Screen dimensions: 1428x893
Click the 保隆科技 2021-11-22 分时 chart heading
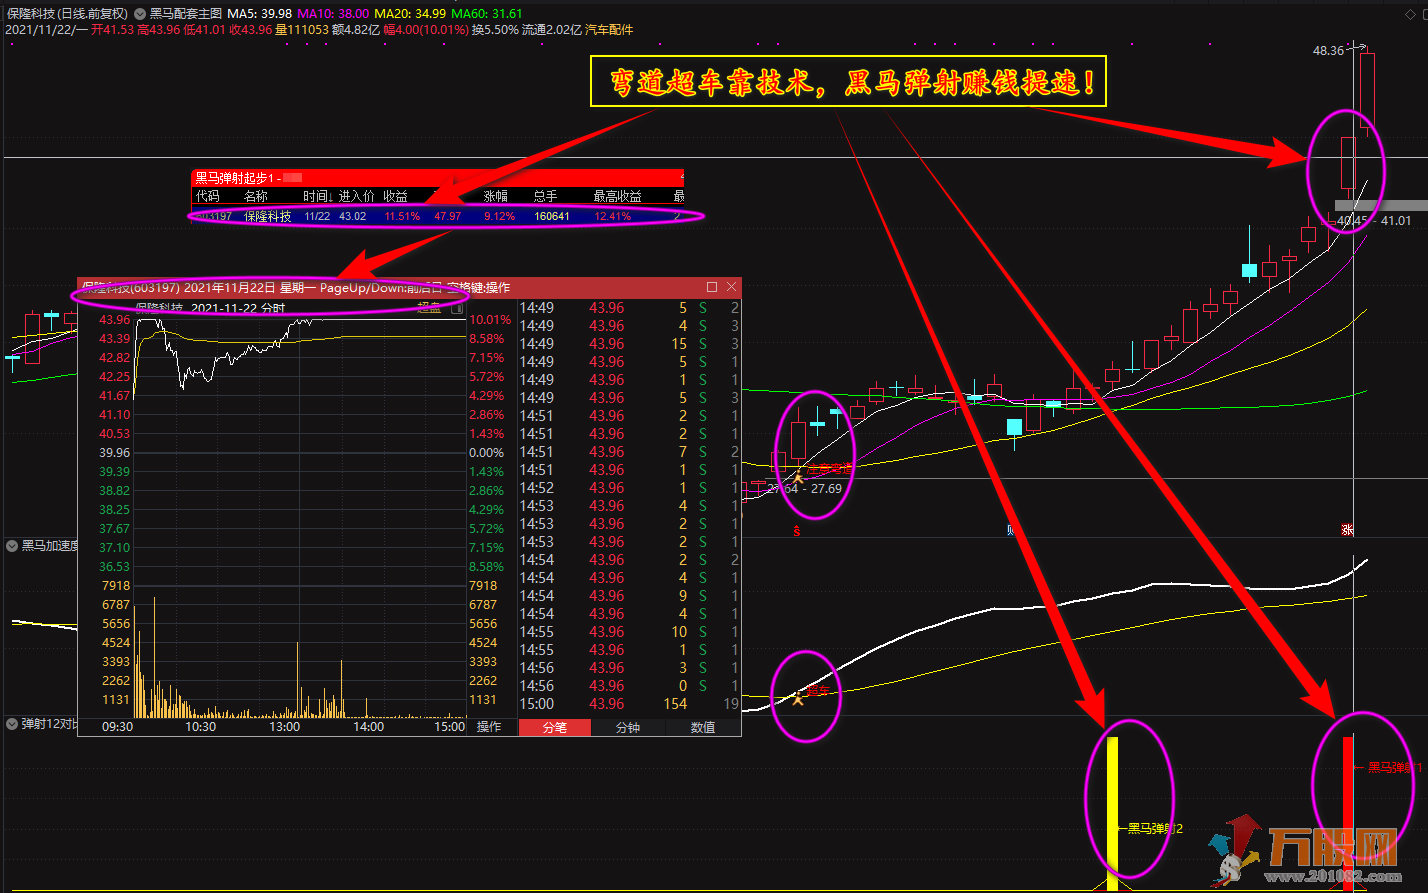(210, 308)
